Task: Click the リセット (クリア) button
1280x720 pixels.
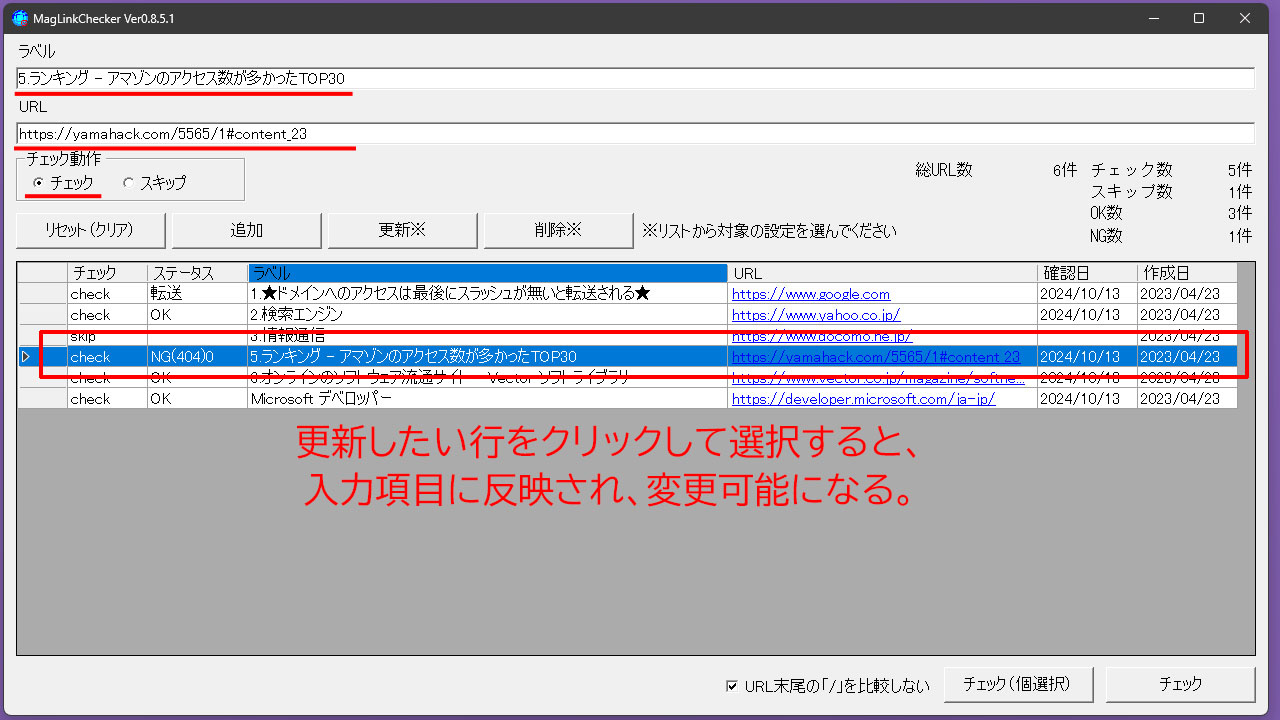Action: coord(90,230)
